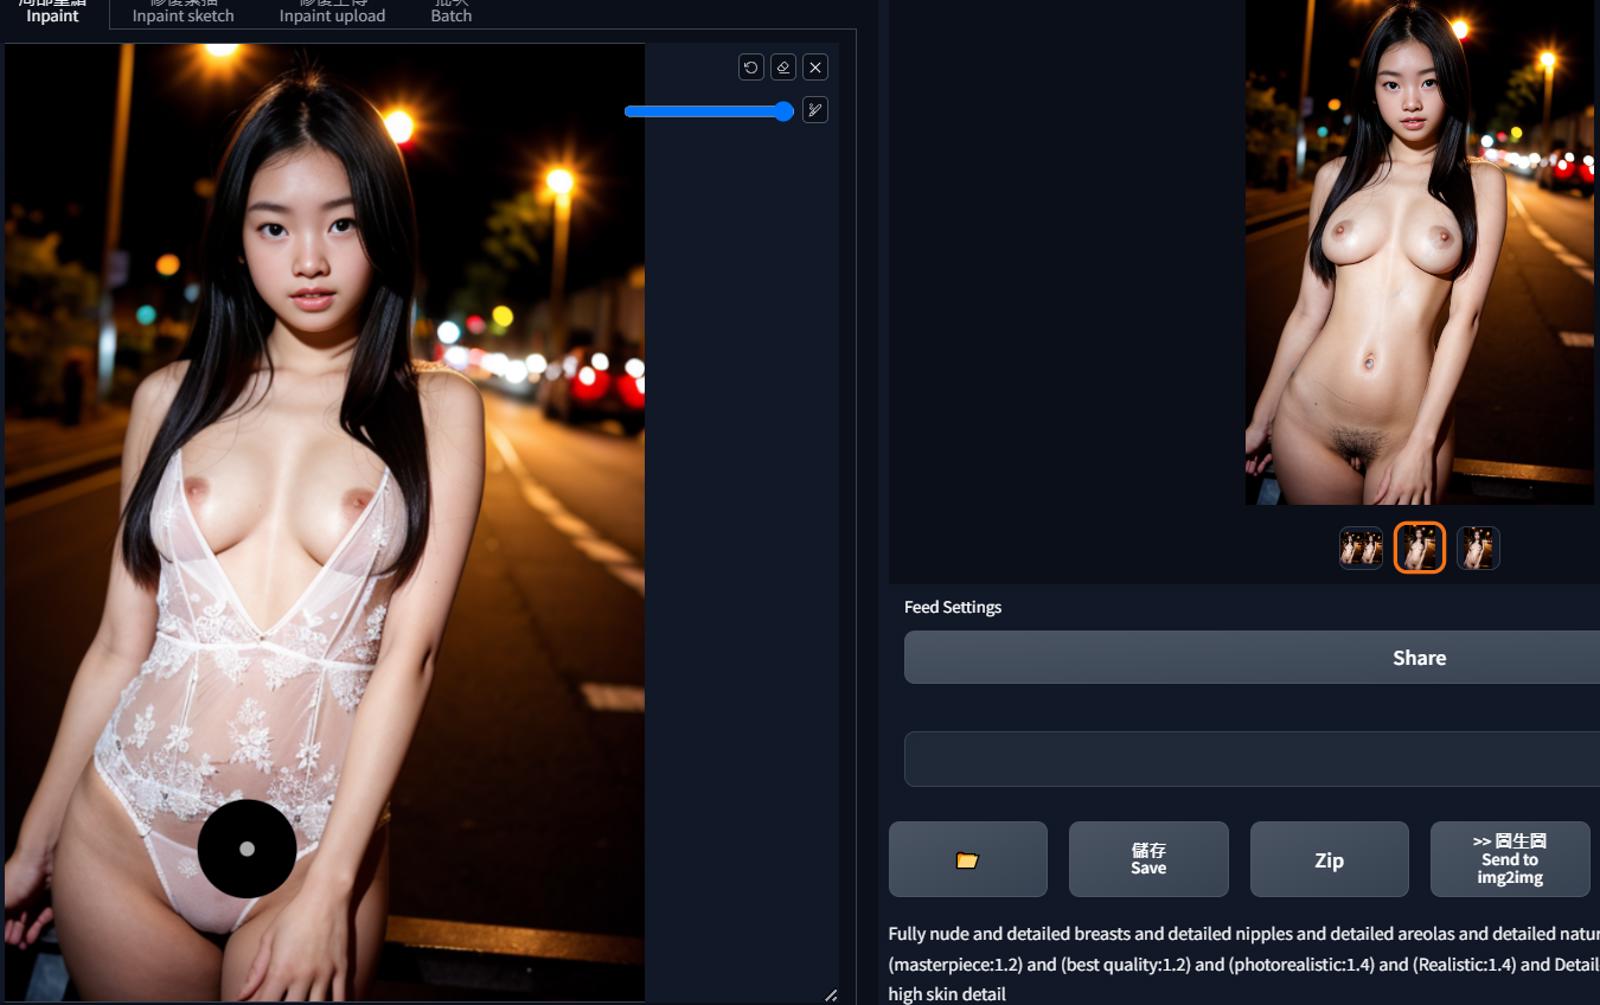Switch to the Inpaint tab

click(x=52, y=13)
